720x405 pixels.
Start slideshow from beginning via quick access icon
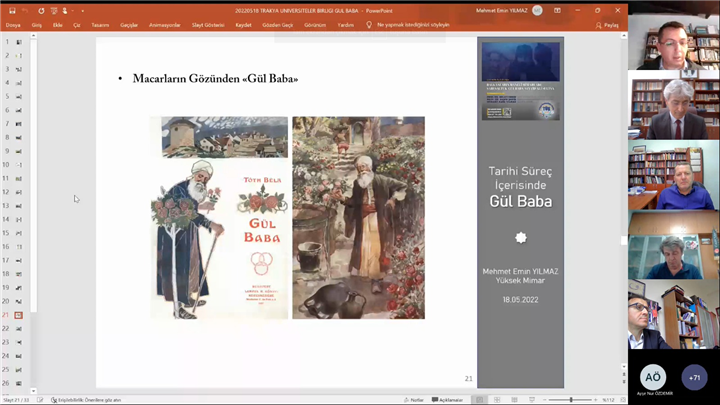[x=54, y=11]
